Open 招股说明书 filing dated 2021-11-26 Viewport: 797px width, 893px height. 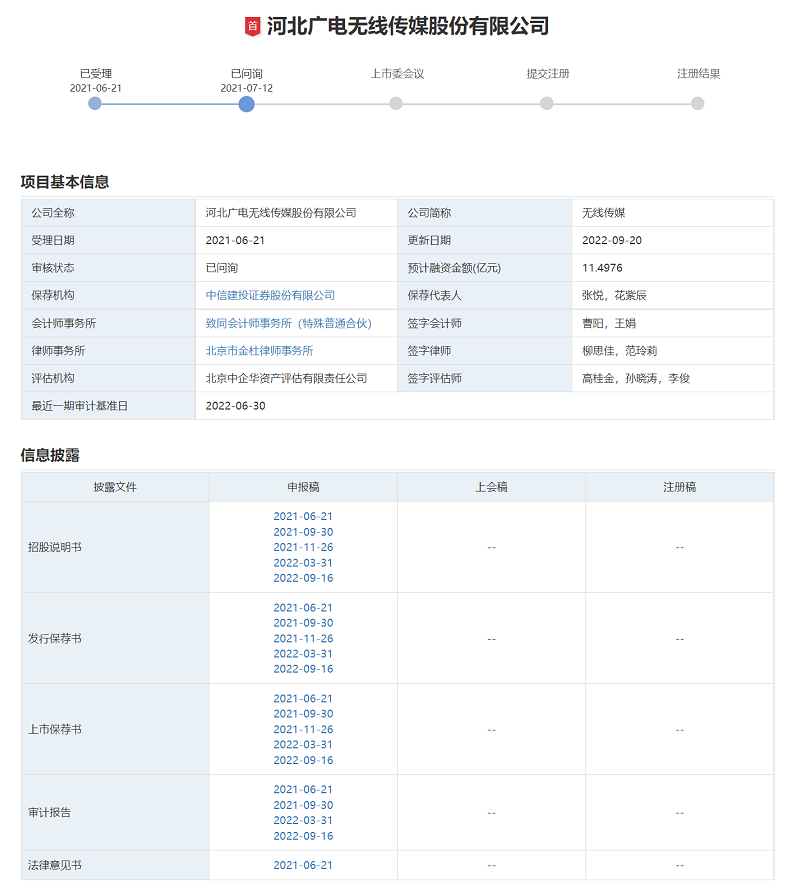click(x=303, y=547)
